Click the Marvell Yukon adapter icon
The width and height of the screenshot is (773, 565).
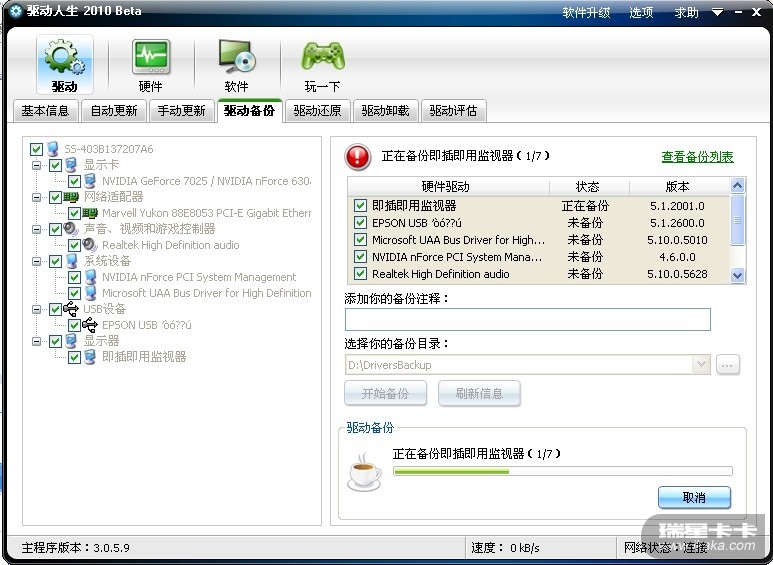click(90, 213)
